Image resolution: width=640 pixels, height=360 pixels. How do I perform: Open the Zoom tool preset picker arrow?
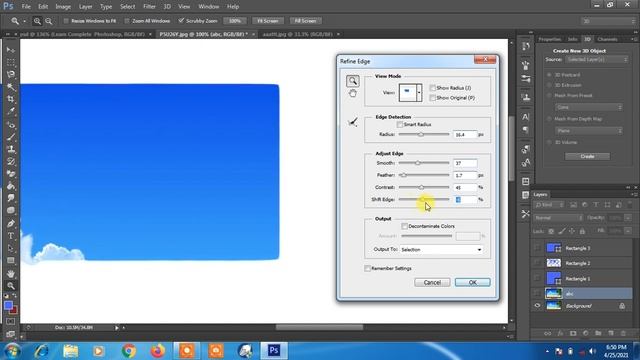[24, 21]
